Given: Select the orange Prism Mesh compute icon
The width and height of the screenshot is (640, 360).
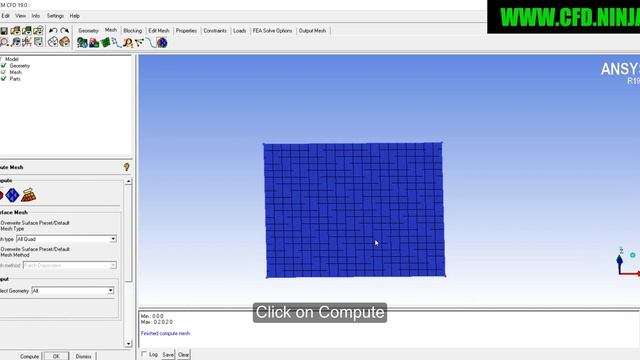Looking at the screenshot, I should 29,195.
